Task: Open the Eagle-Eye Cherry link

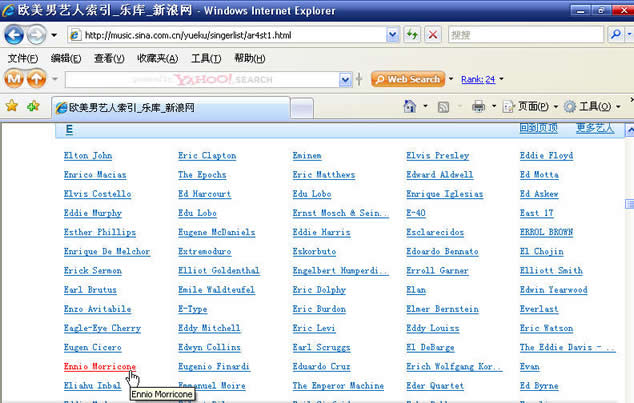Action: tap(102, 328)
